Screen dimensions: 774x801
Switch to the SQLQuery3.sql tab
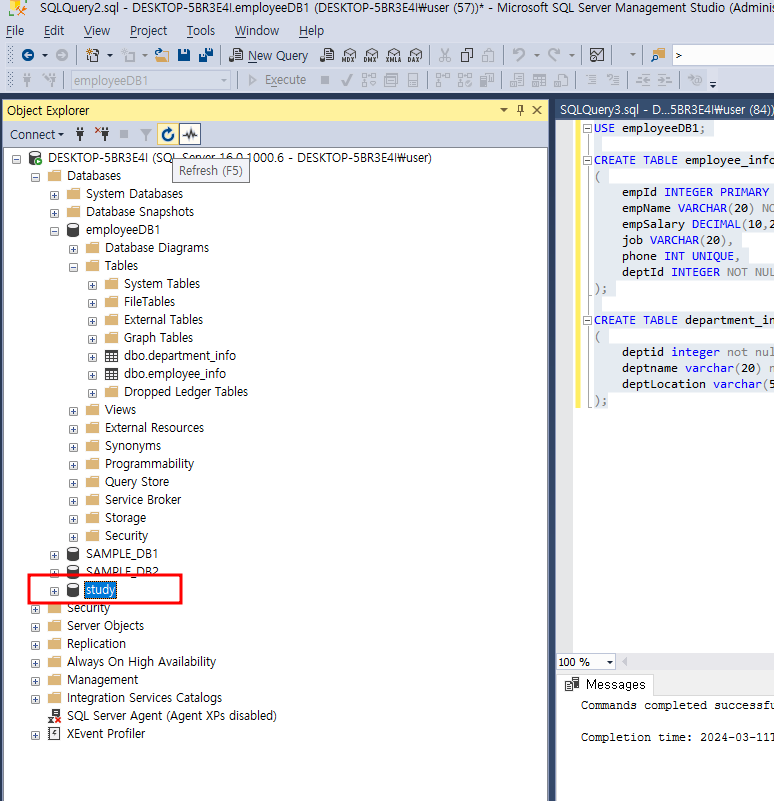[x=665, y=110]
